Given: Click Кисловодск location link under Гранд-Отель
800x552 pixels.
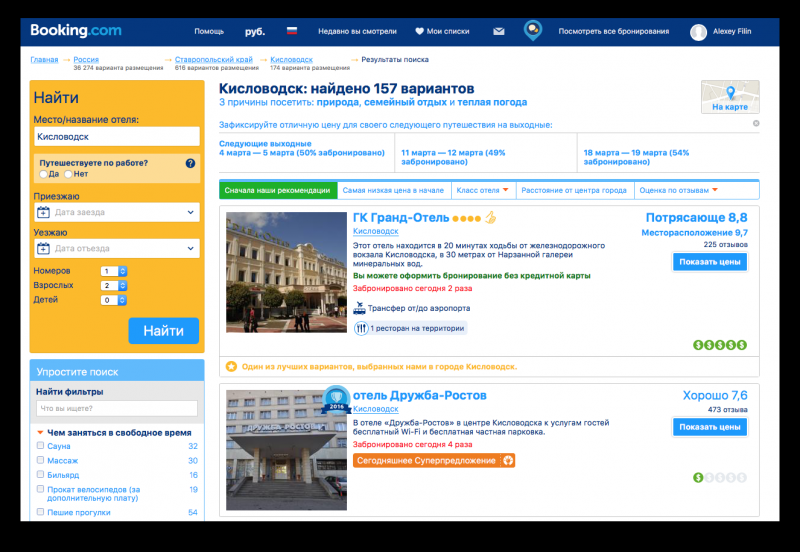Looking at the screenshot, I should (x=376, y=231).
